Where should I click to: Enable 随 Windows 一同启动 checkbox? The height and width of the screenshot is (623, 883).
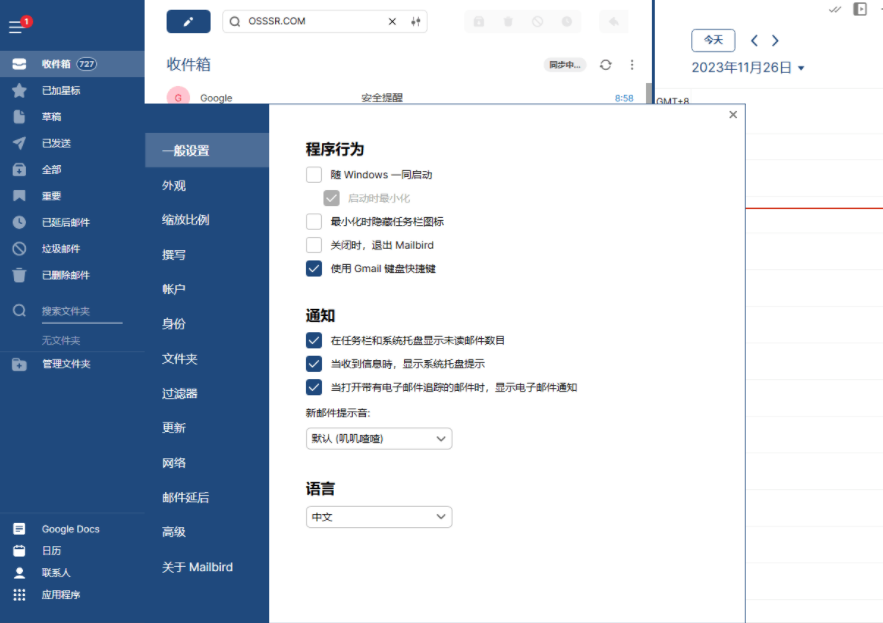tap(314, 175)
